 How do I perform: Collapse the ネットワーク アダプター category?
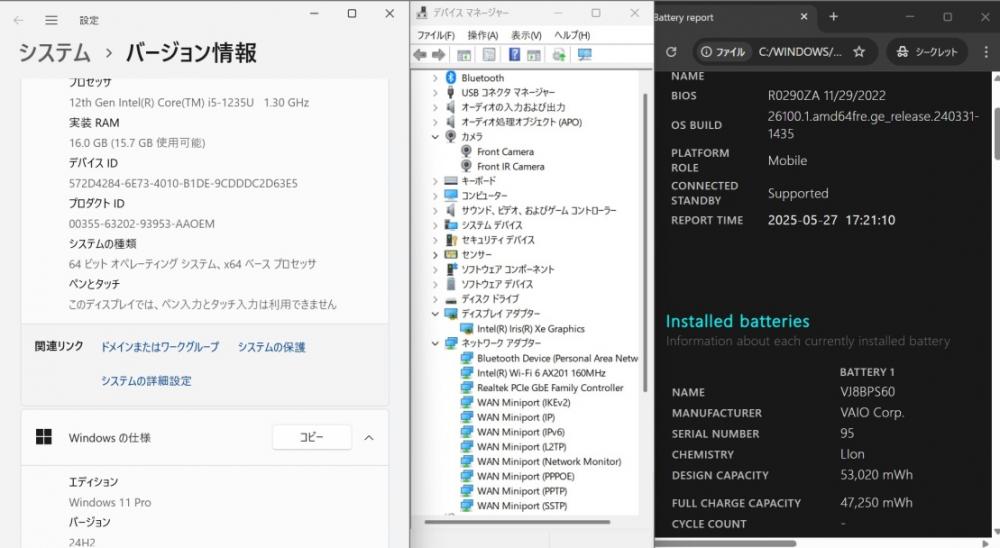[x=435, y=343]
